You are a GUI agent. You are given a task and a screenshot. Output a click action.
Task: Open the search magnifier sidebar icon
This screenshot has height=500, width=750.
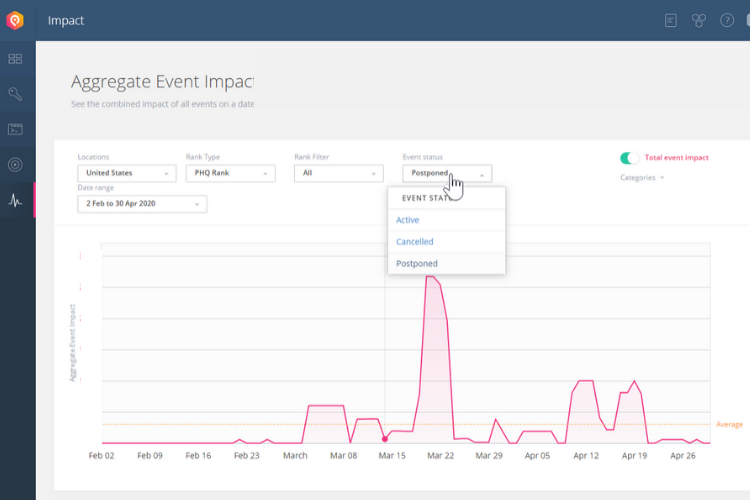(x=15, y=94)
